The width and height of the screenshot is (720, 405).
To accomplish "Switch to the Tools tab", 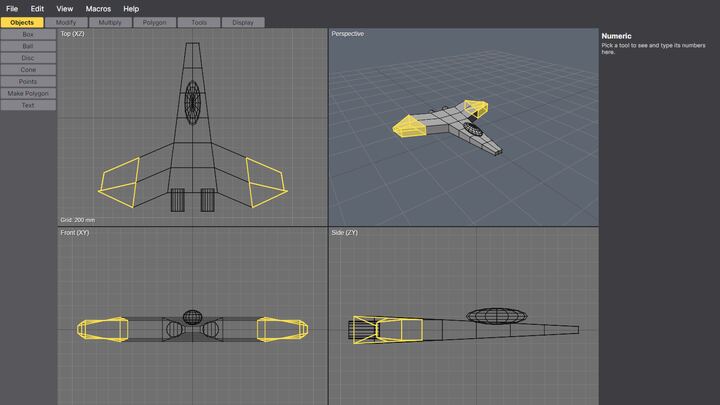I will 199,22.
